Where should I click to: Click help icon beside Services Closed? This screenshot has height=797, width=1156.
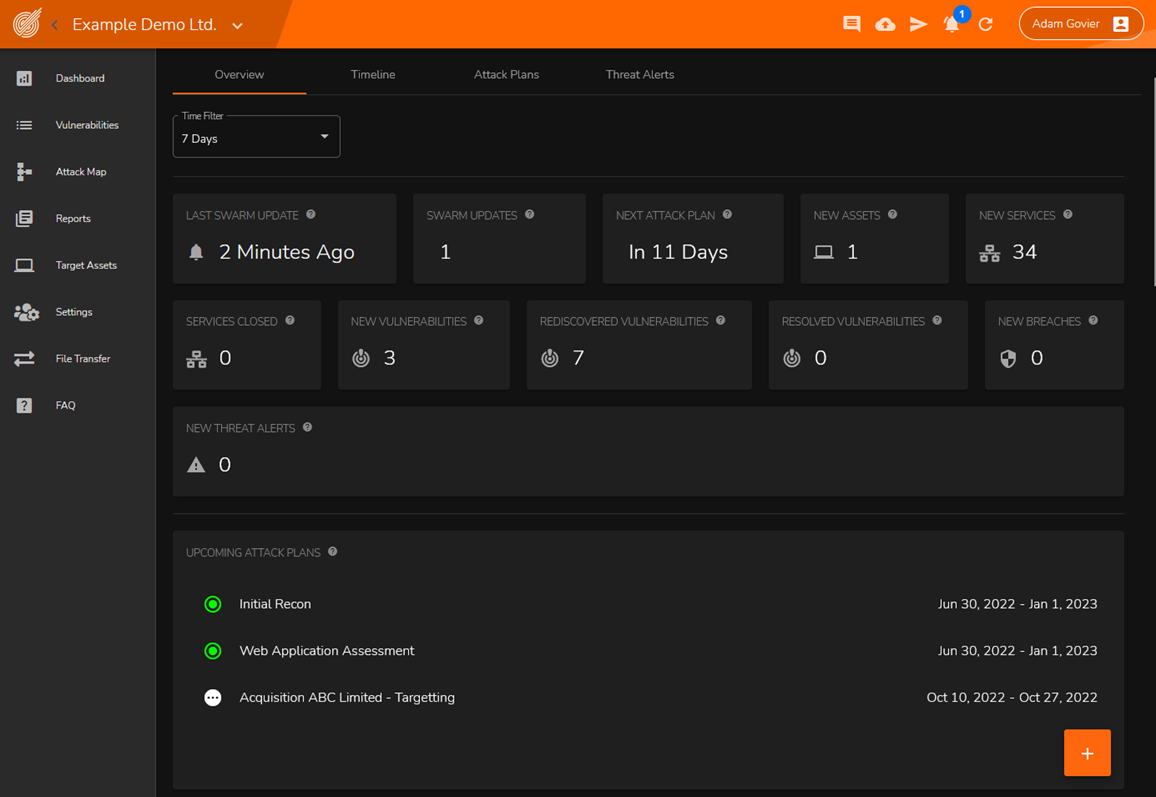[x=290, y=321]
